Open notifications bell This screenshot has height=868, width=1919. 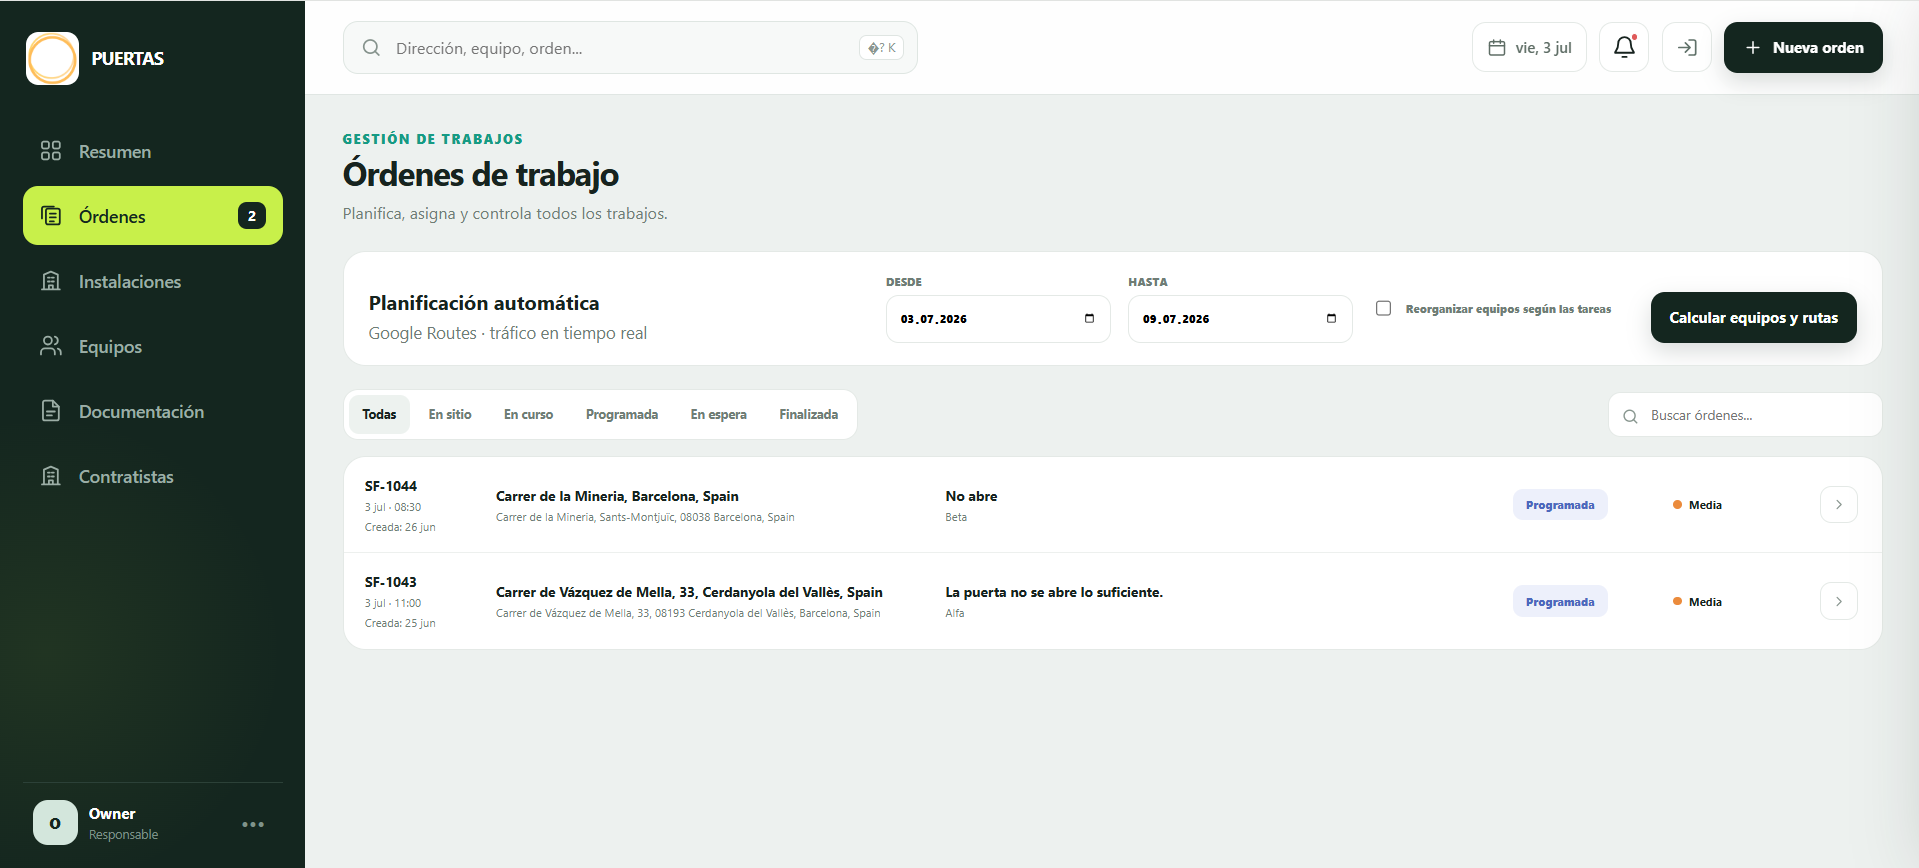pyautogui.click(x=1624, y=47)
